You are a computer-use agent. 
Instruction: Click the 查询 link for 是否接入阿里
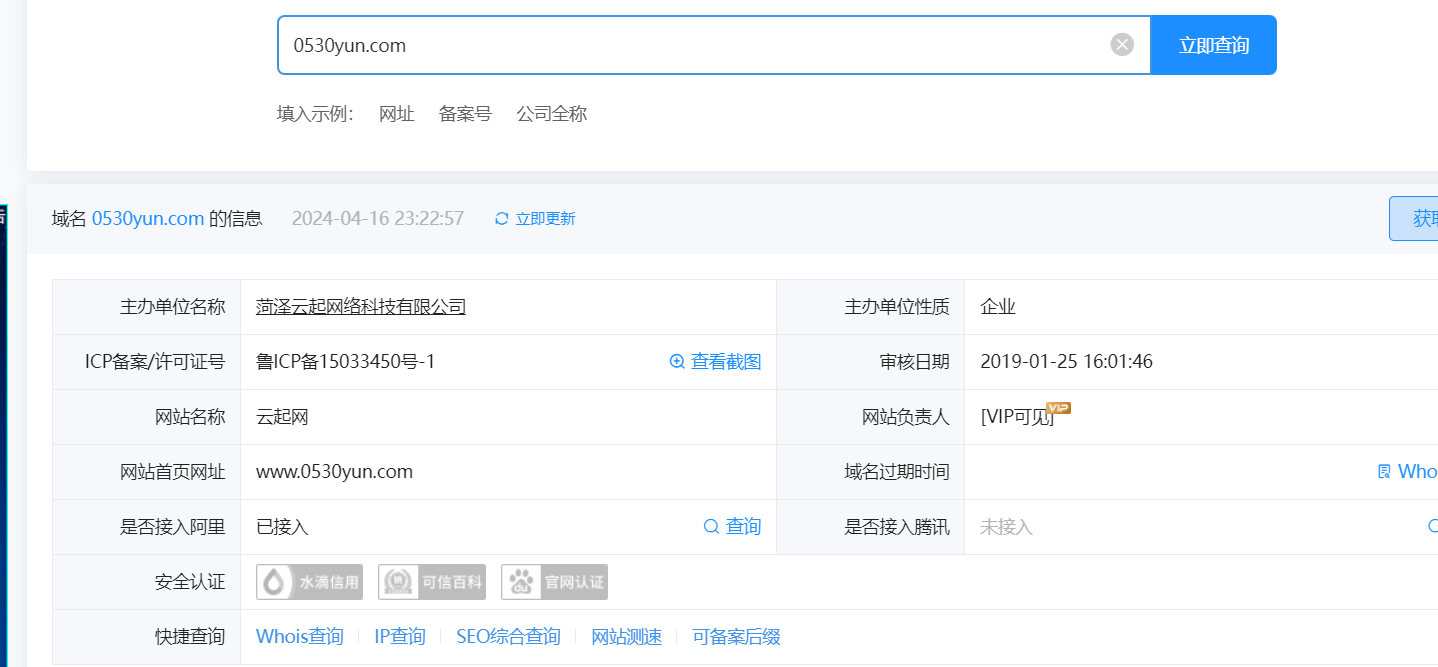click(x=743, y=527)
